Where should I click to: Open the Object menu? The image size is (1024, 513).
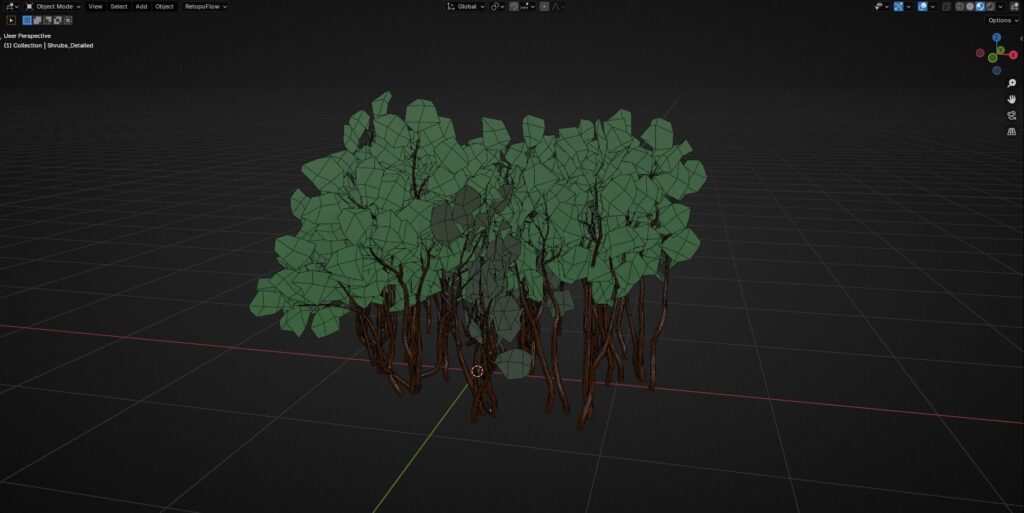tap(164, 6)
